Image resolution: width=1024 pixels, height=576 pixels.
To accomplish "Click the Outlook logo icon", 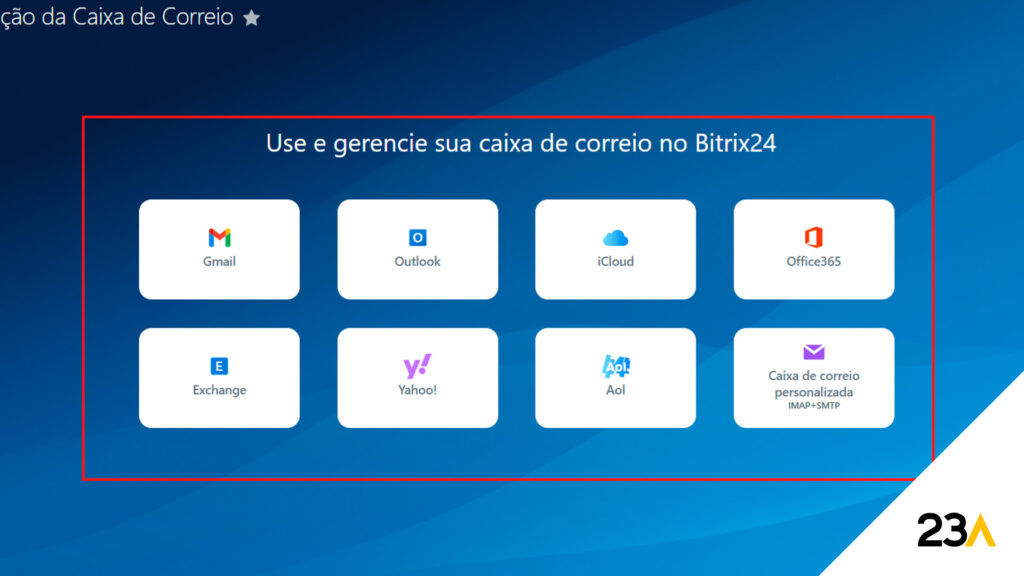I will click(x=417, y=238).
